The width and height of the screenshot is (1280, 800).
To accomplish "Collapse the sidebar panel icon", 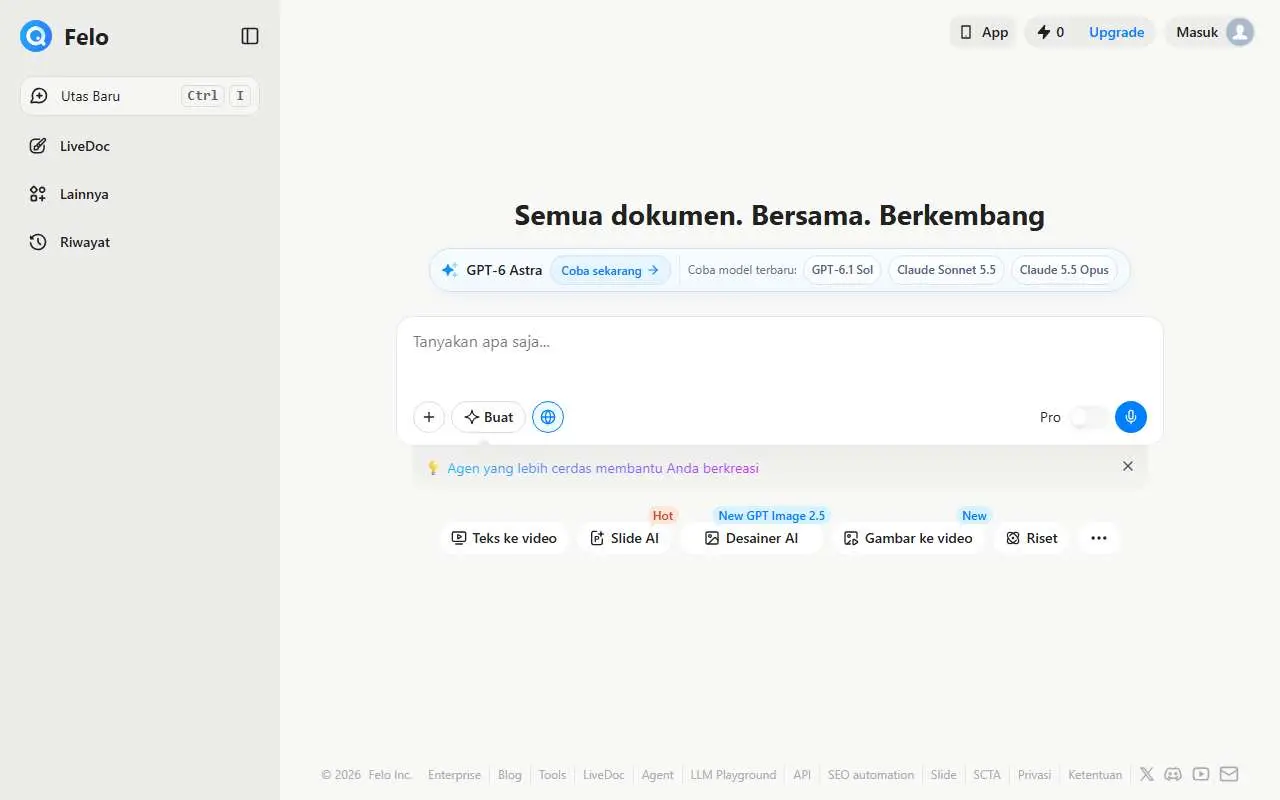I will tap(250, 36).
